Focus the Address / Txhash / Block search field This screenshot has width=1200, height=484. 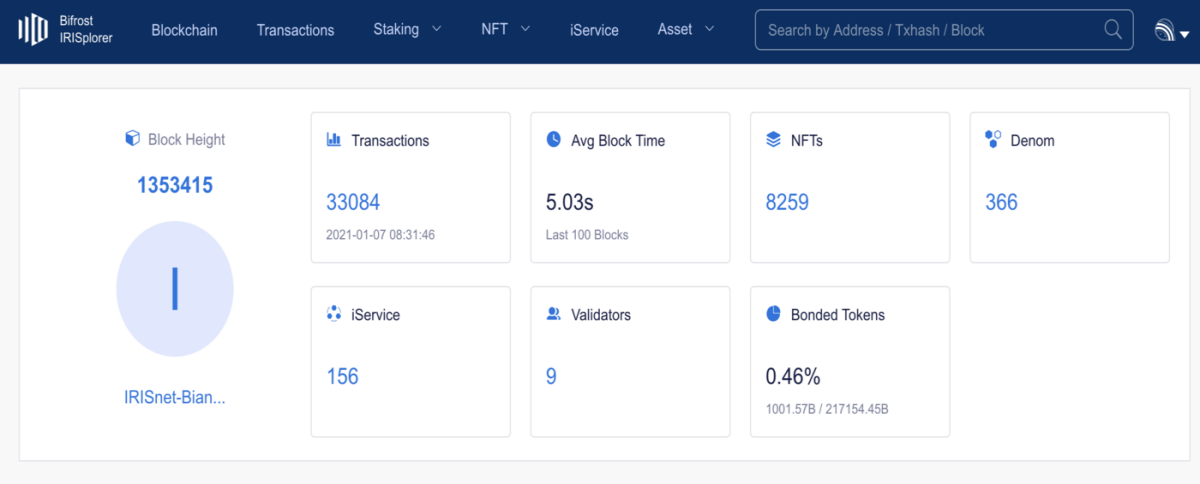(x=930, y=30)
